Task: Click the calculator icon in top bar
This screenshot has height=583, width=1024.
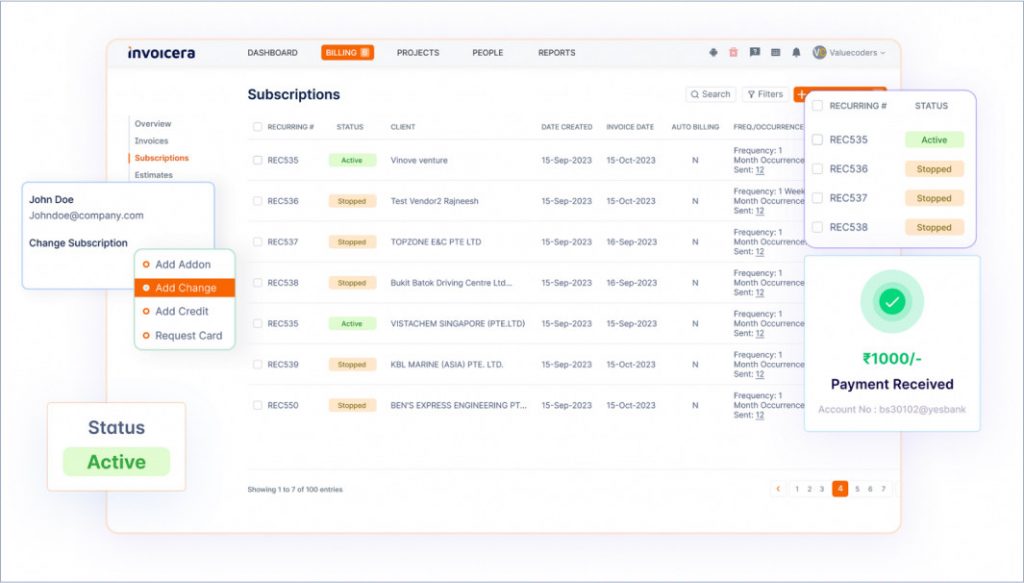Action: [x=776, y=52]
